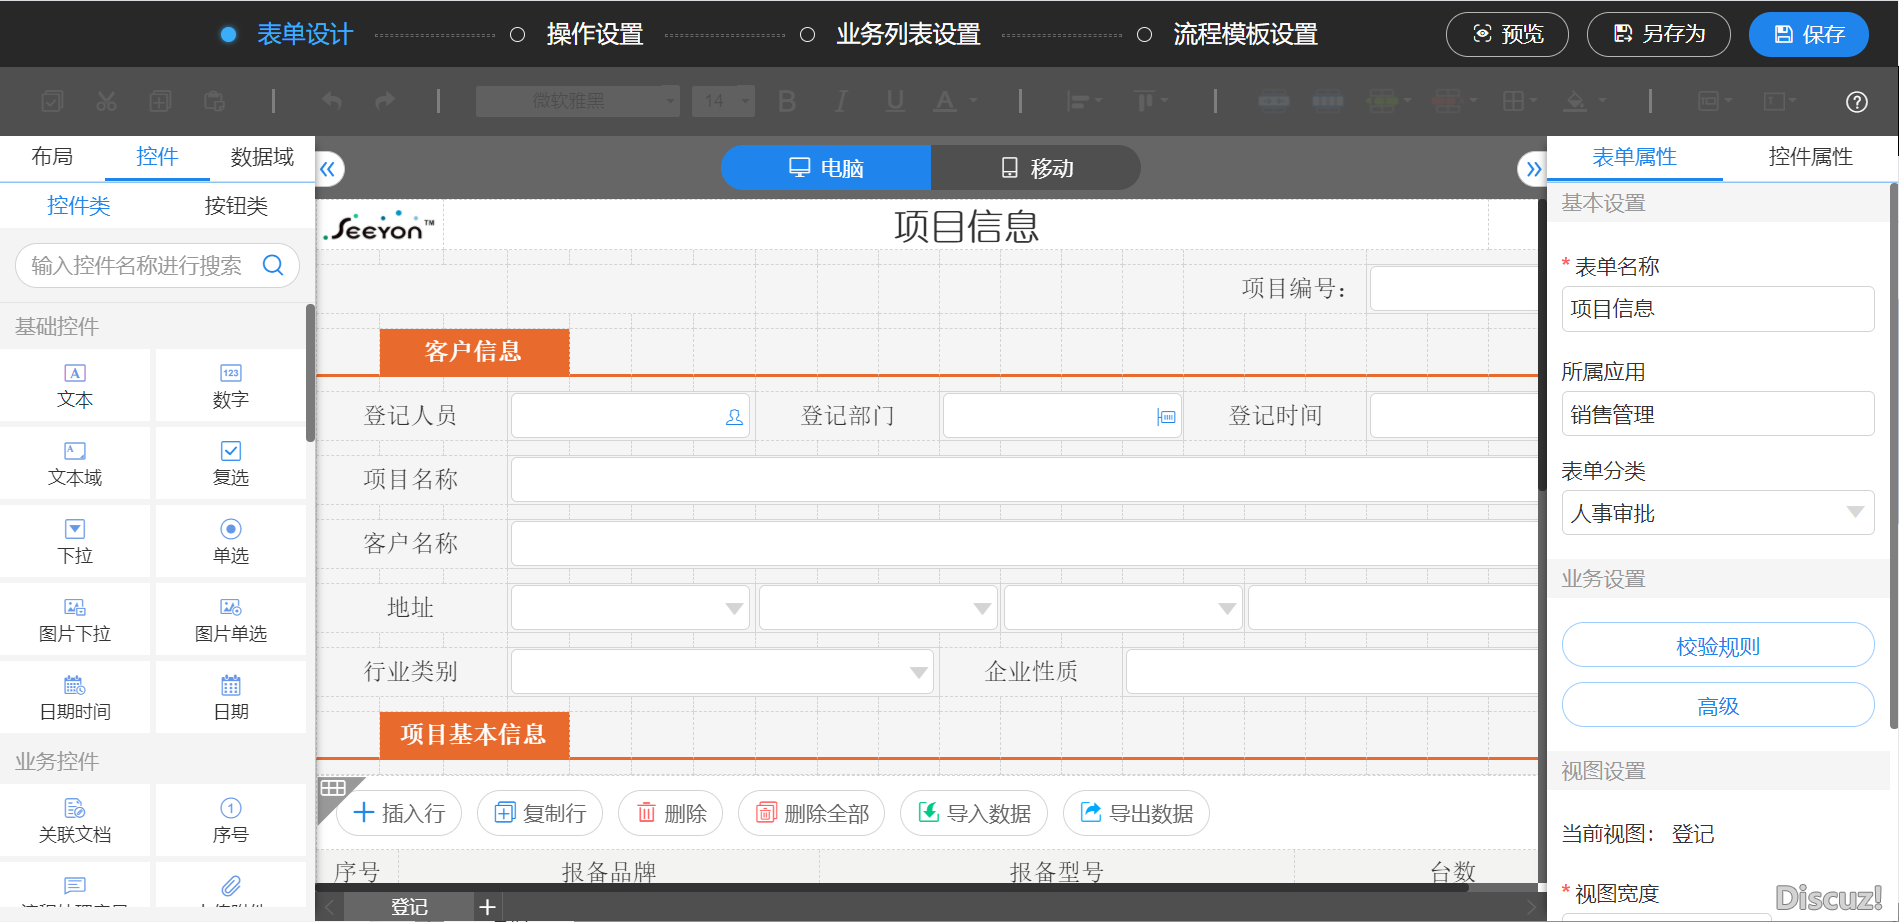Select the 数字 number control
The image size is (1899, 922).
point(231,386)
